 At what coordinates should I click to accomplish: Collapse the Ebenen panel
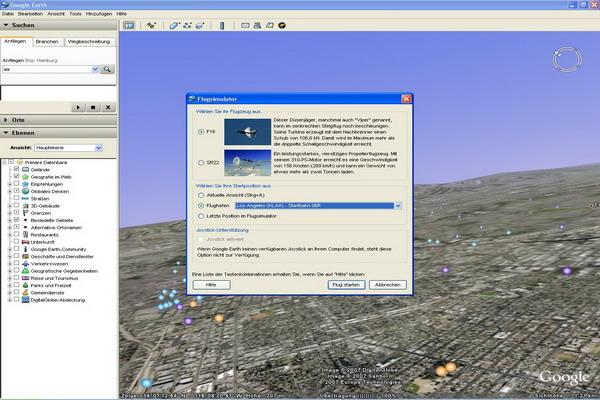coord(6,133)
